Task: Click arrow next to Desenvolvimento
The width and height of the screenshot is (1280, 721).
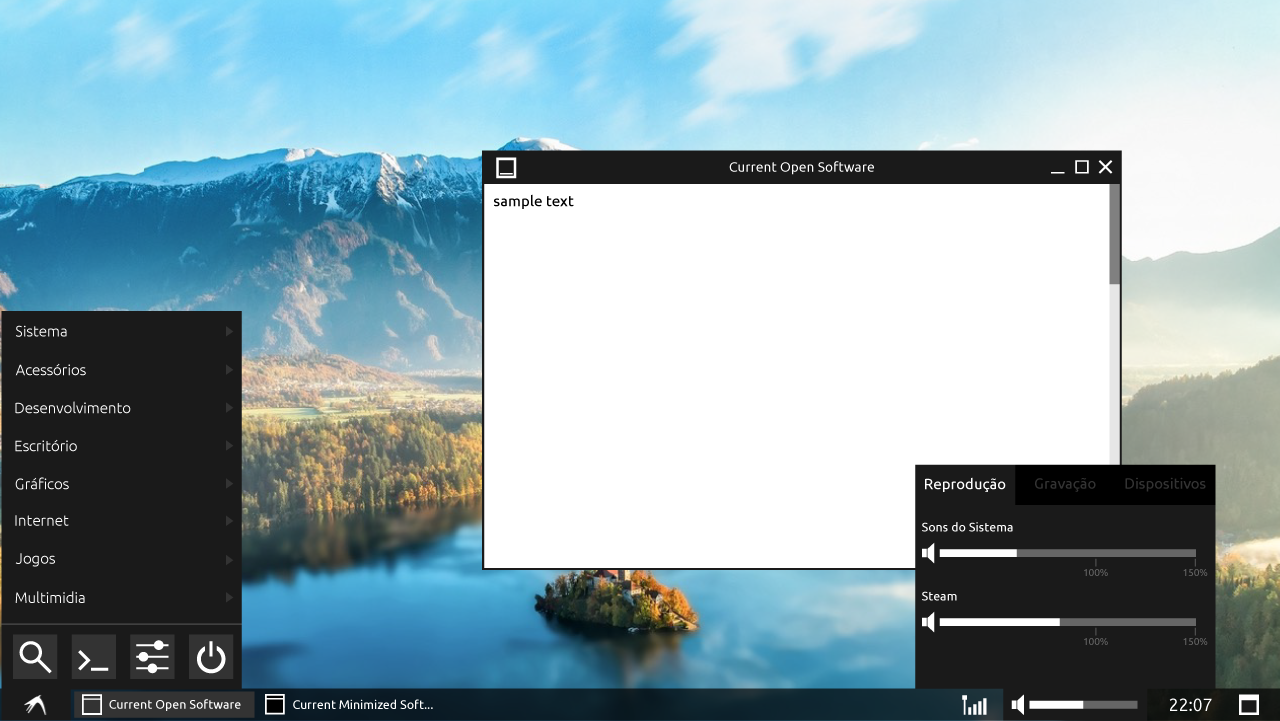Action: (229, 408)
